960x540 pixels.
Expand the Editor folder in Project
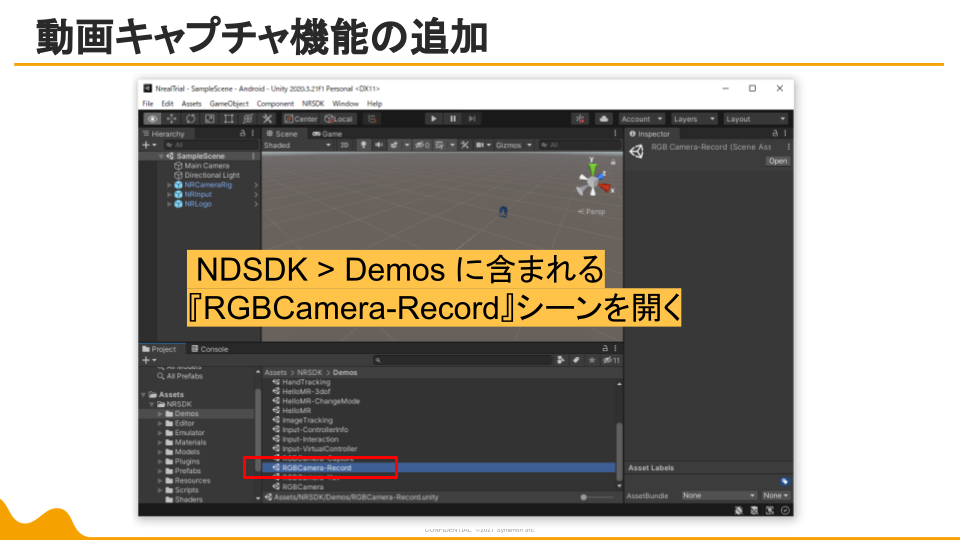pyautogui.click(x=160, y=423)
